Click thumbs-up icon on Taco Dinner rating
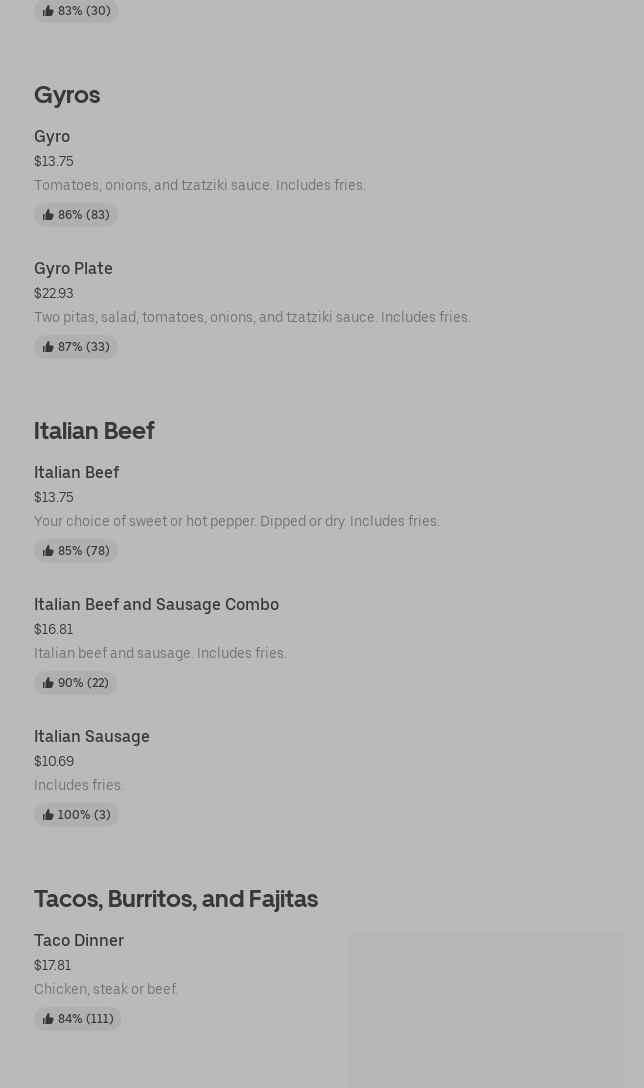 tap(48, 1019)
